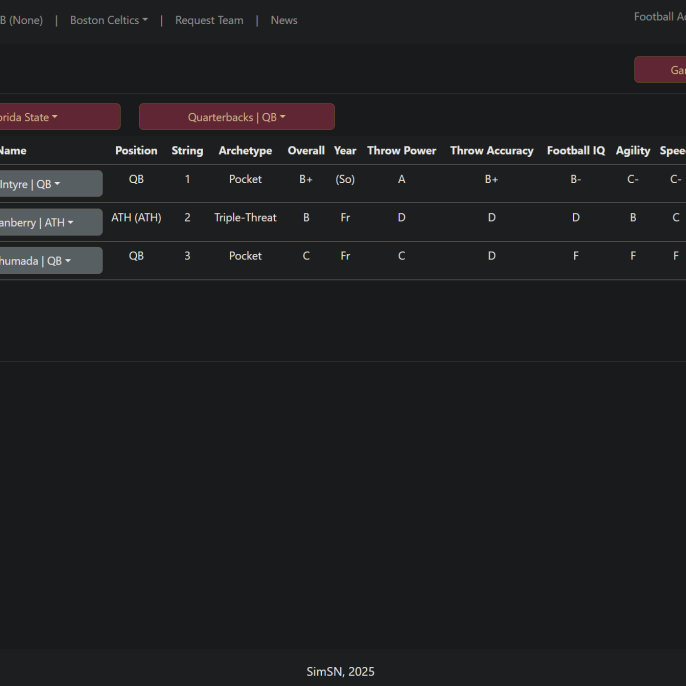This screenshot has height=686, width=686.
Task: Click the B agility grade for anberry
Action: [x=633, y=217]
